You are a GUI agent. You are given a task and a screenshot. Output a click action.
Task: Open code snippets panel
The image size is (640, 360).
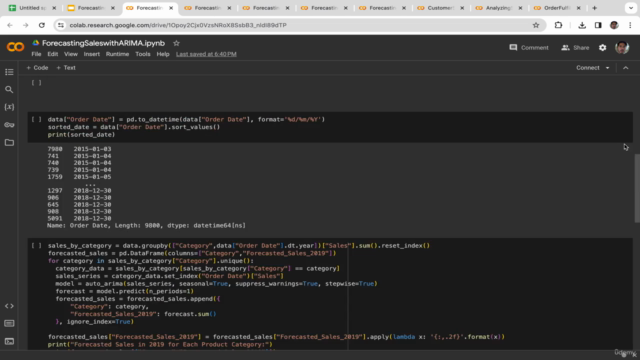(x=9, y=306)
